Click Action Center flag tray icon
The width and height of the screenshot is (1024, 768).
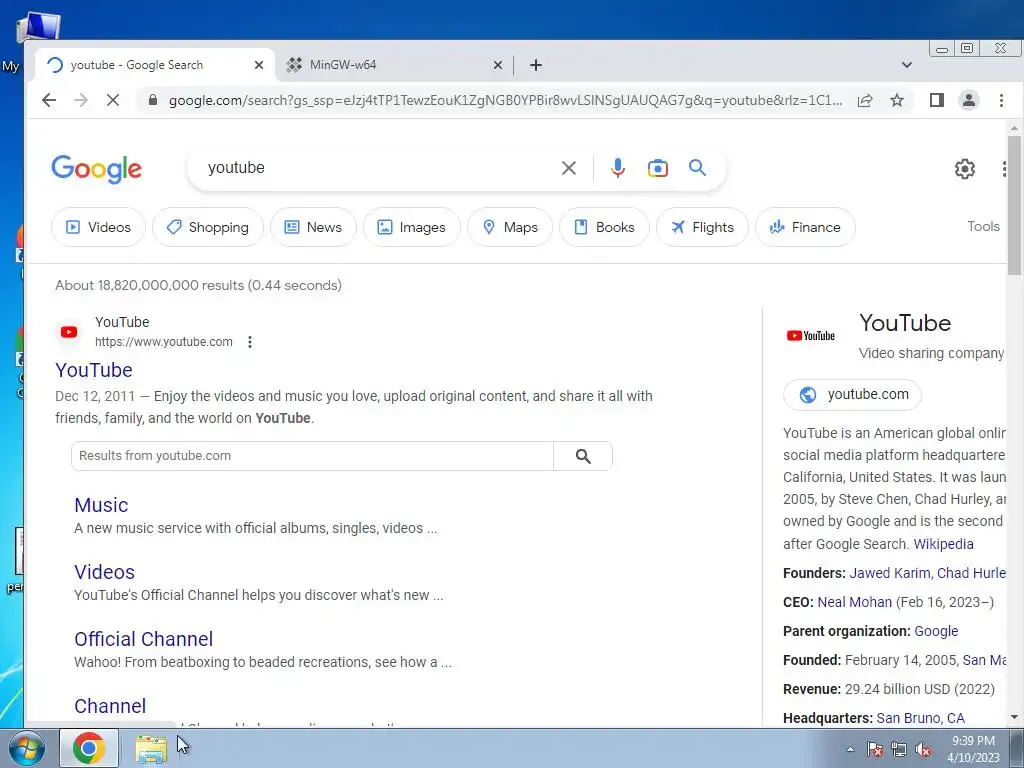pyautogui.click(x=875, y=749)
